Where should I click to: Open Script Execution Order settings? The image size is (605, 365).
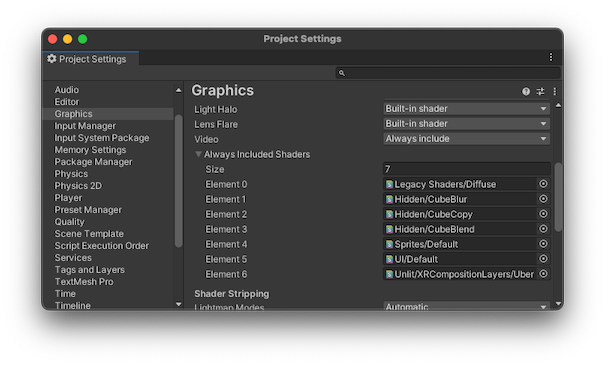pos(101,246)
